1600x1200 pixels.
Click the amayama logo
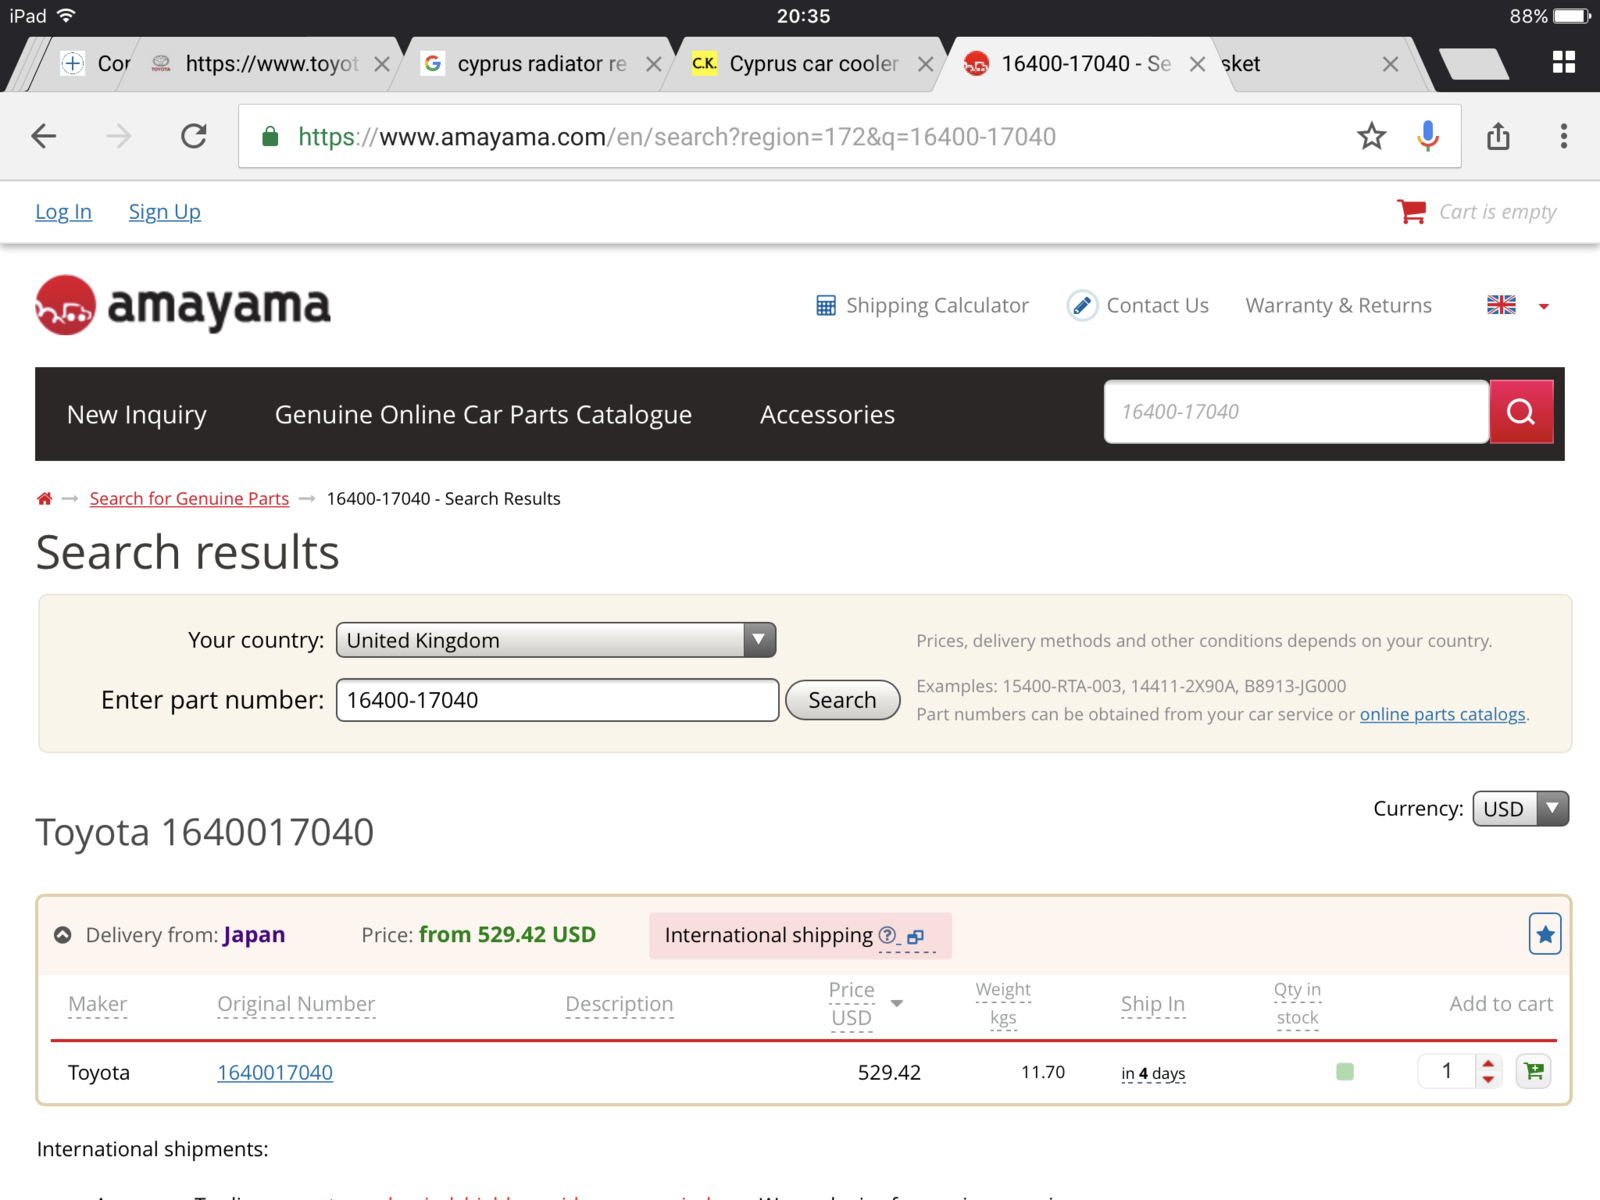(x=183, y=305)
